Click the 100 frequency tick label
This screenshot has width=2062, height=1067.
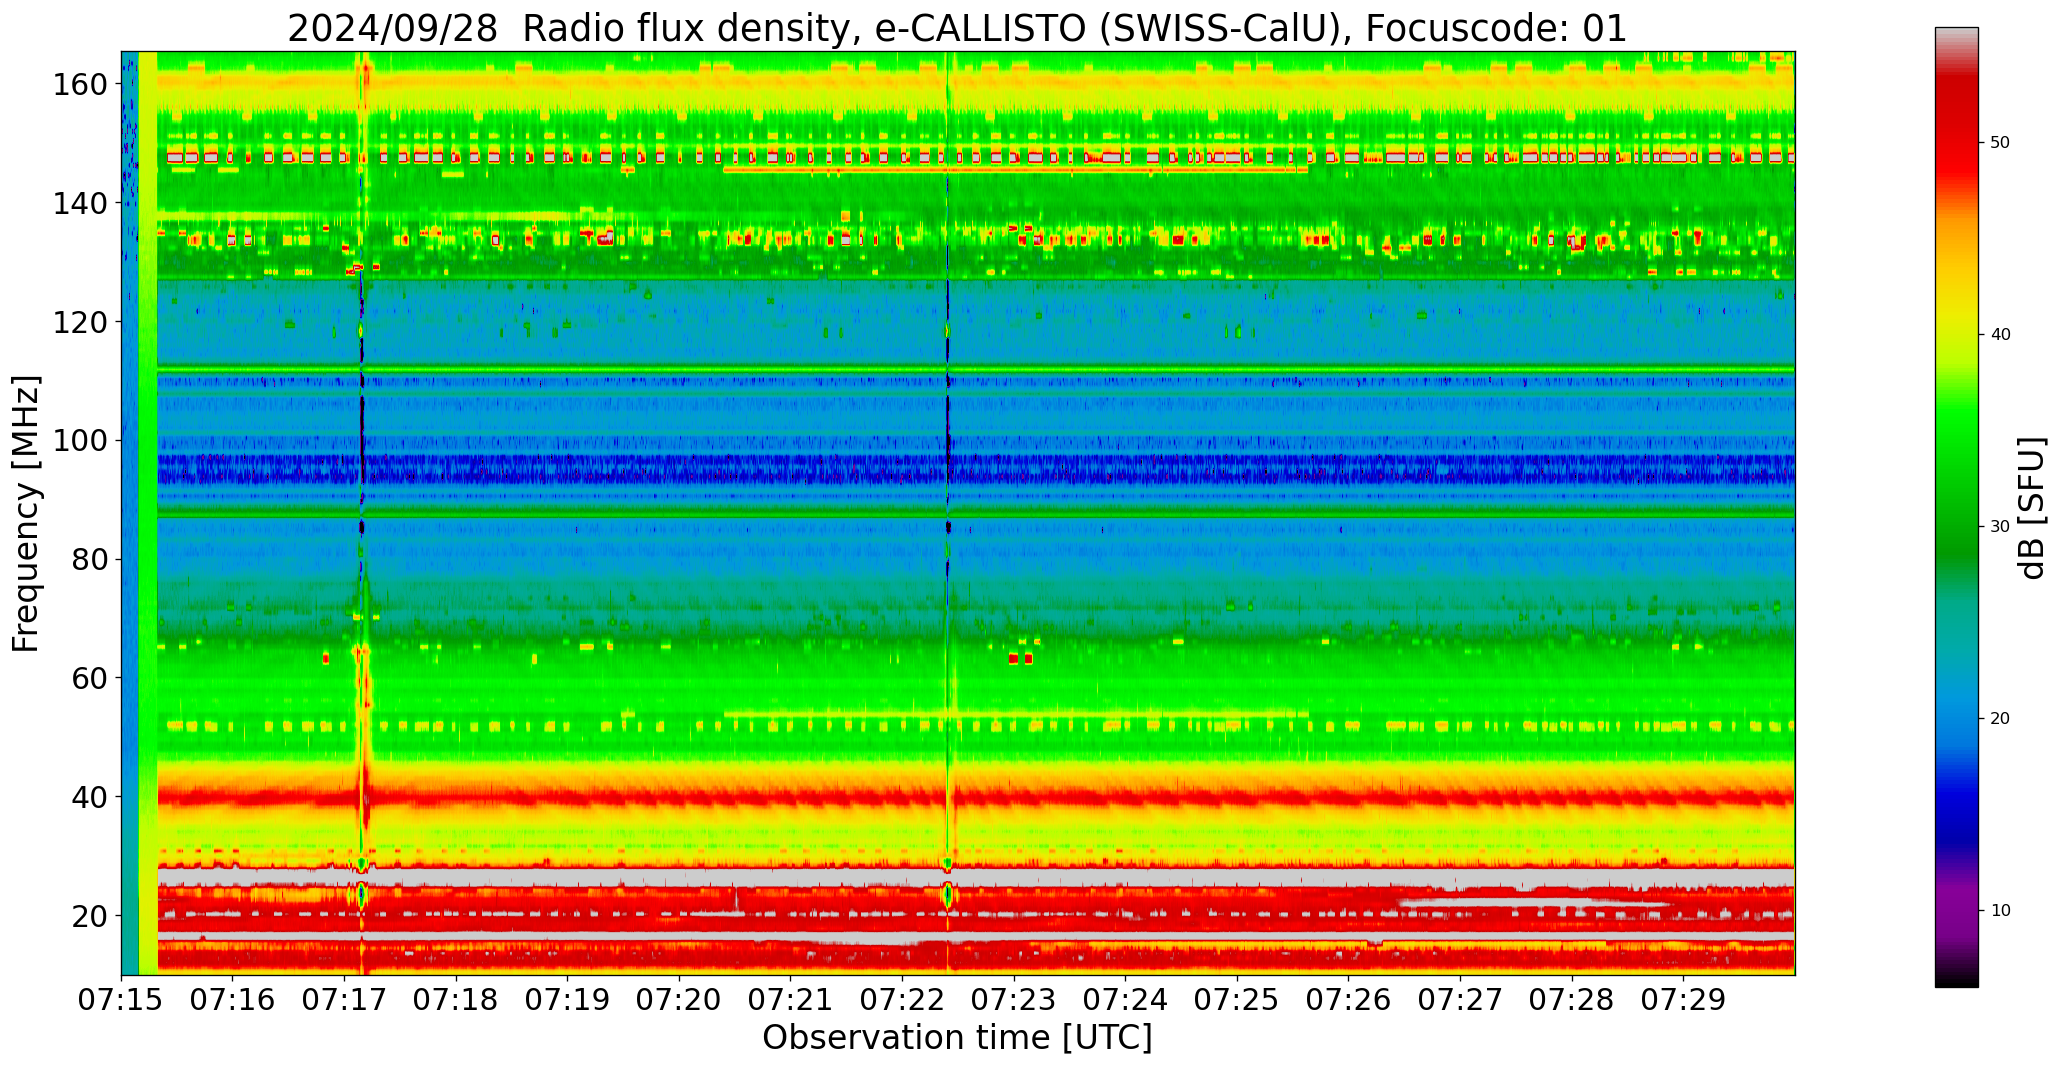(x=79, y=440)
